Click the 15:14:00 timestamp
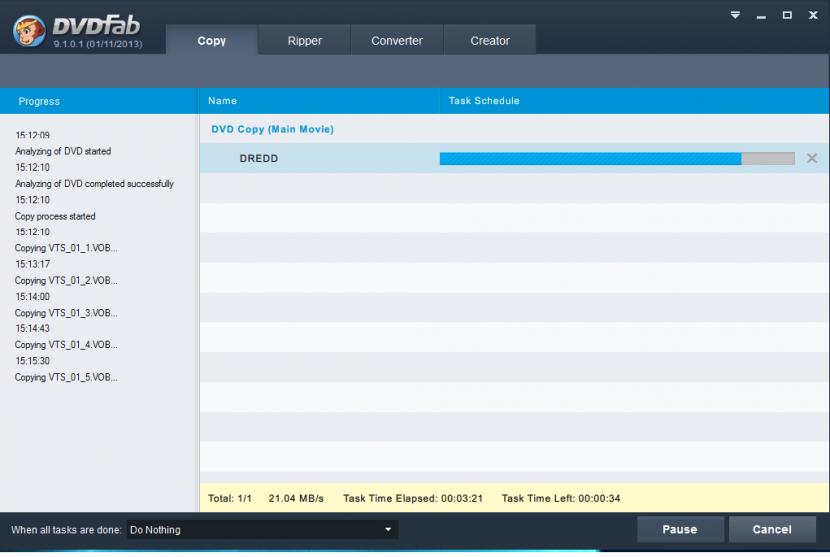The width and height of the screenshot is (830, 557). point(32,297)
